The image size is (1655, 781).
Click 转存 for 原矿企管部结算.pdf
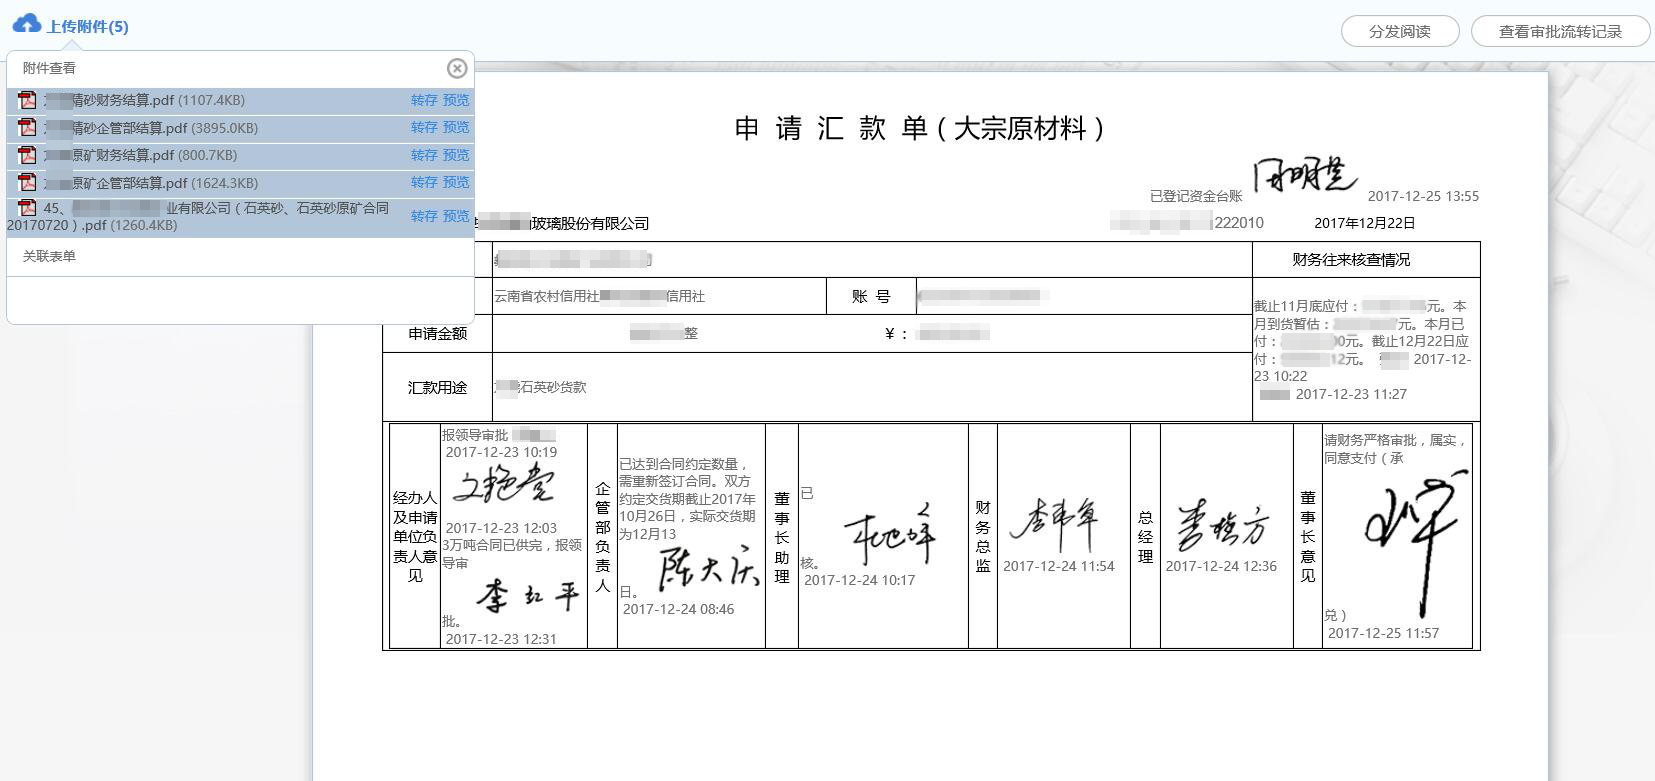click(424, 182)
